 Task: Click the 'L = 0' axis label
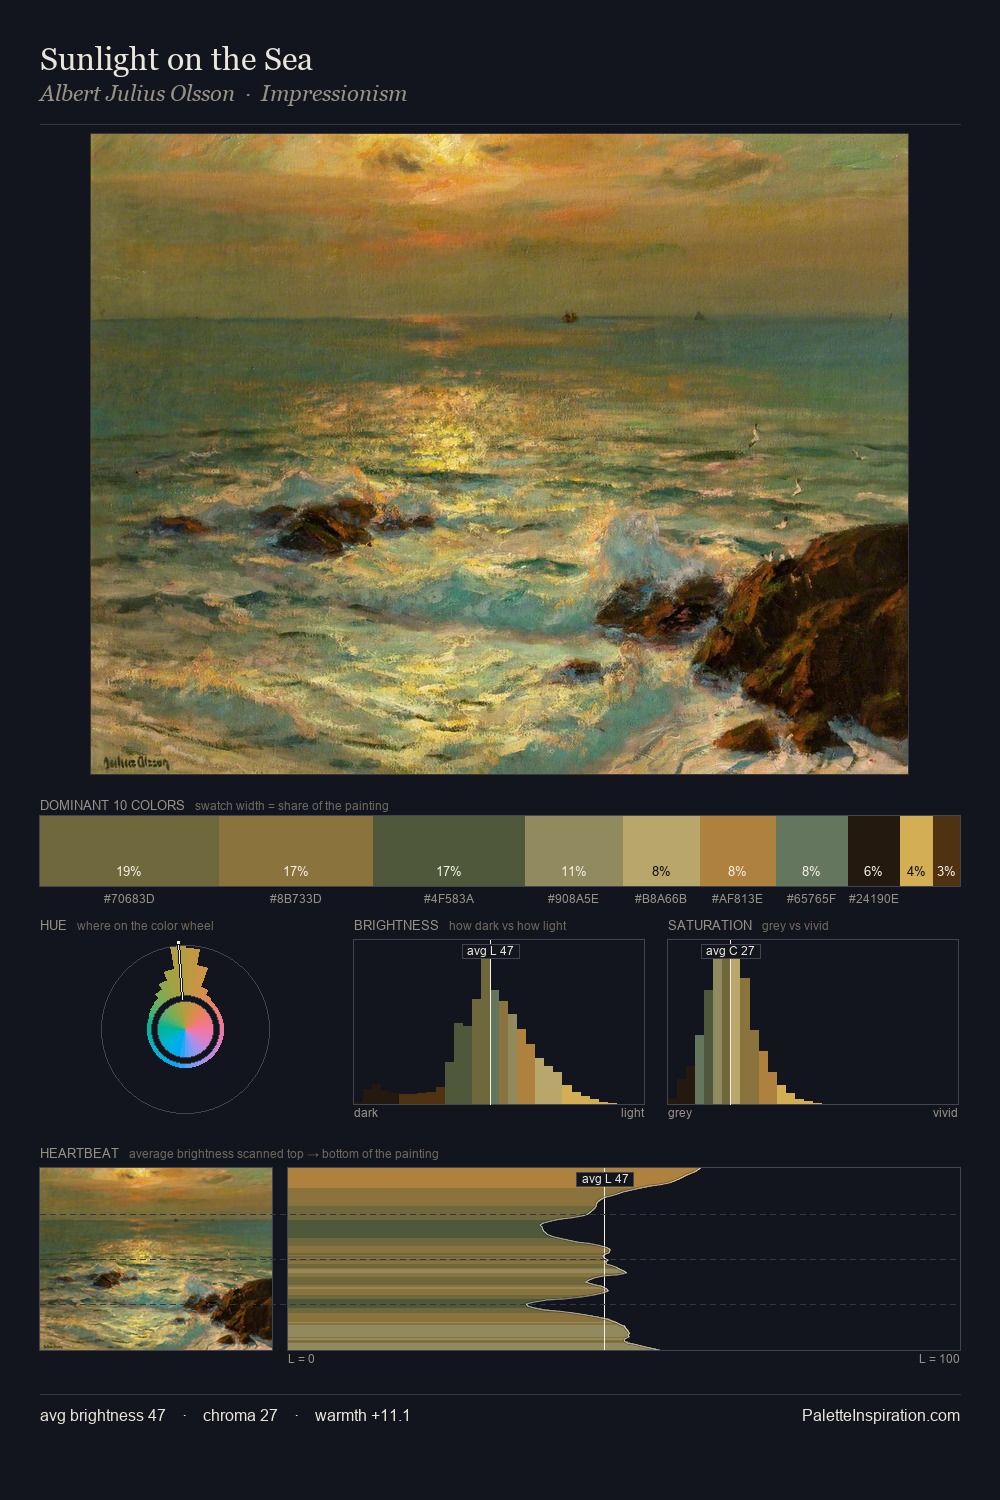(x=301, y=1359)
